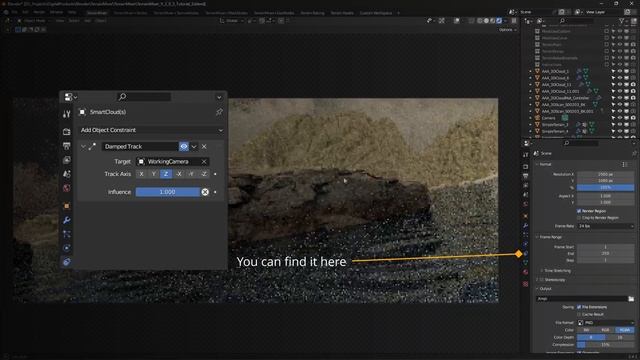
Task: Open the Material tab in right Properties editor
Action: [x=526, y=272]
